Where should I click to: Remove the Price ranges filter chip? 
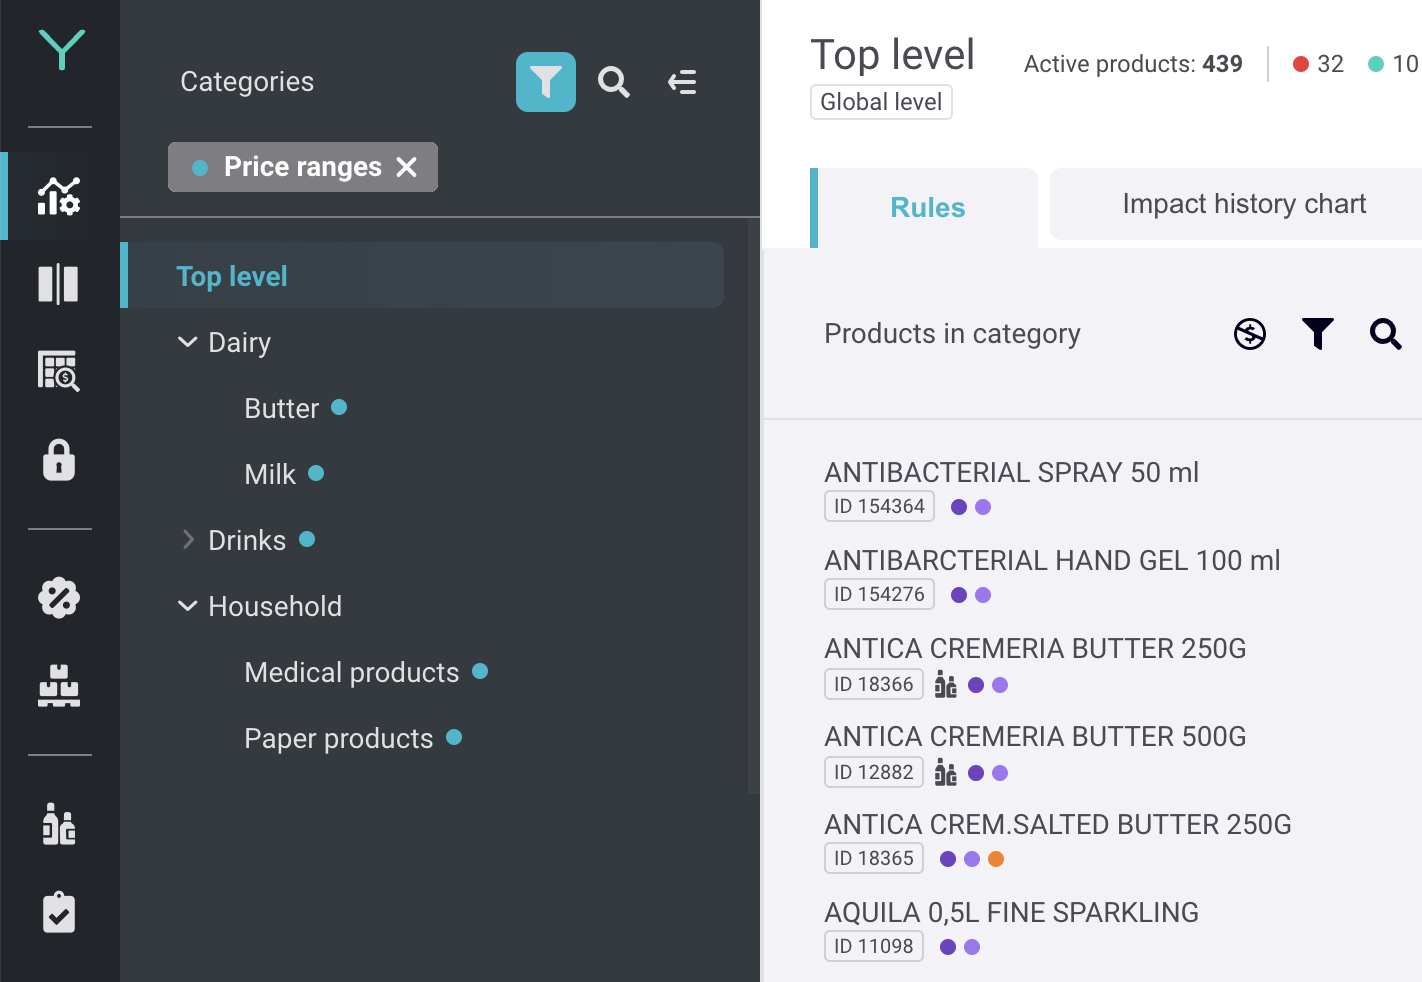click(406, 167)
